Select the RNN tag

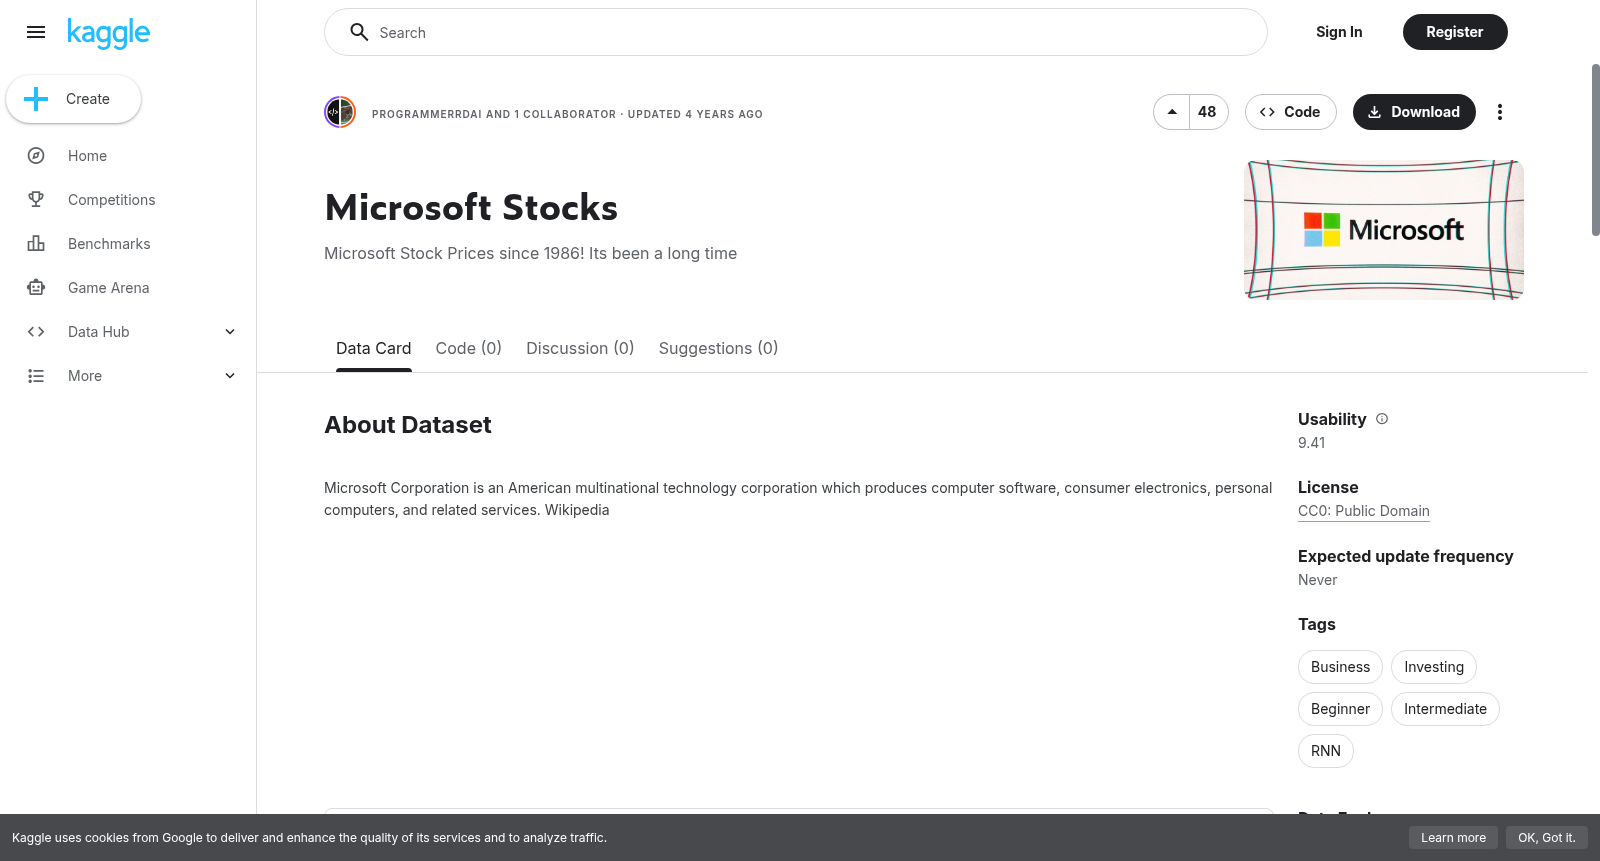click(x=1326, y=751)
